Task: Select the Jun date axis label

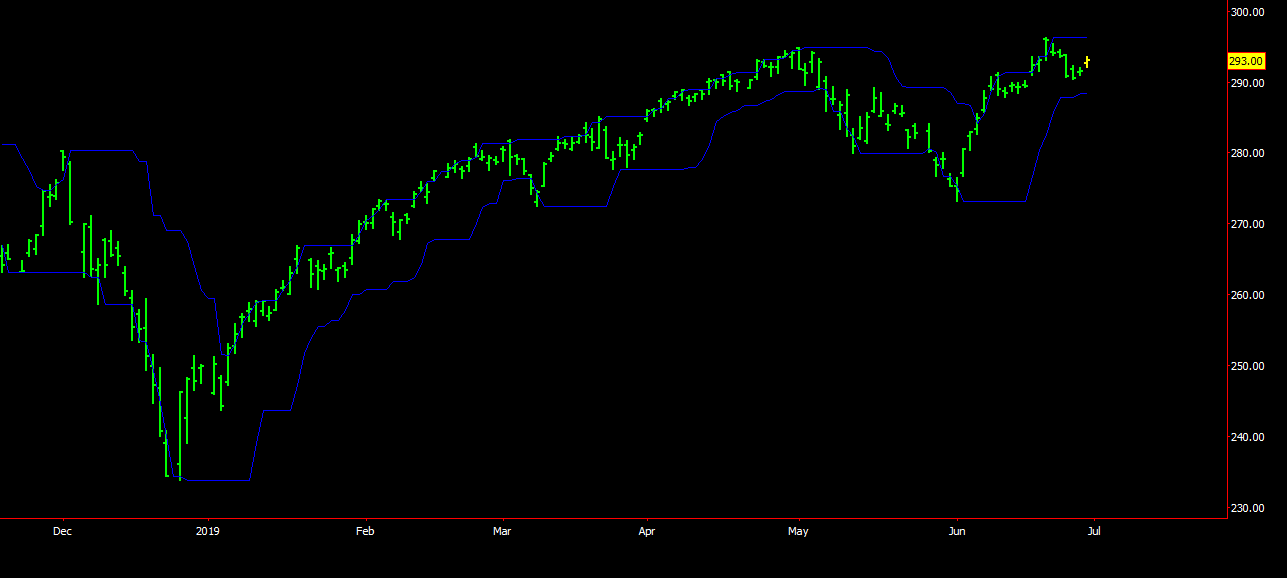Action: (957, 532)
